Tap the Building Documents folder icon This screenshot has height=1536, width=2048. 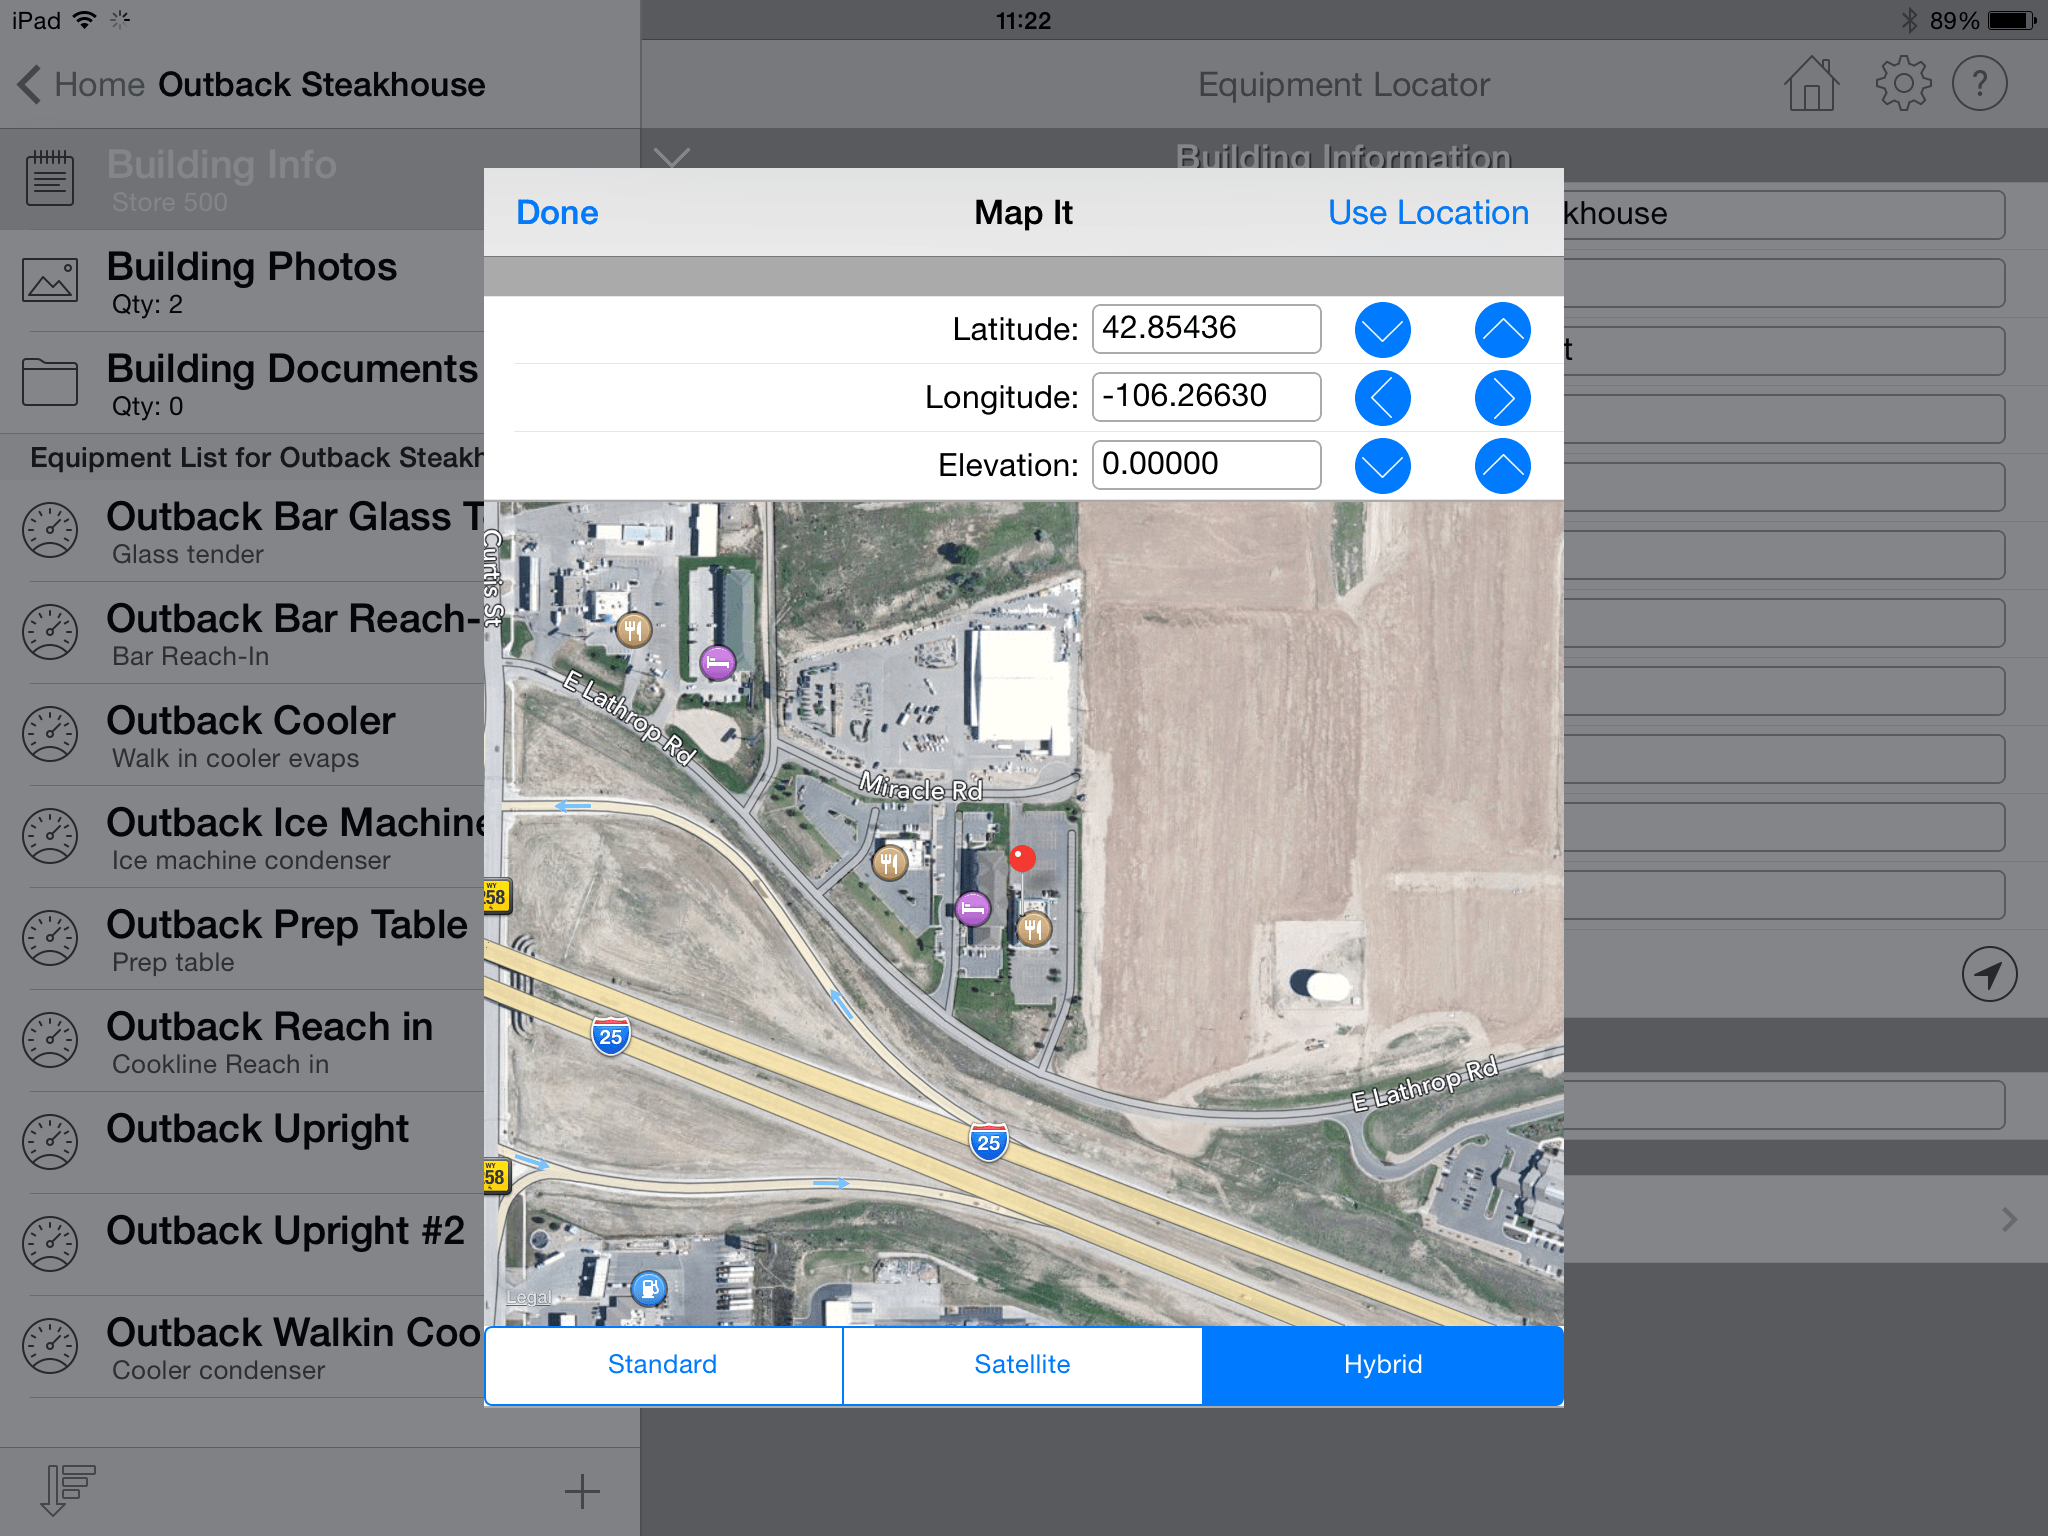tap(50, 382)
